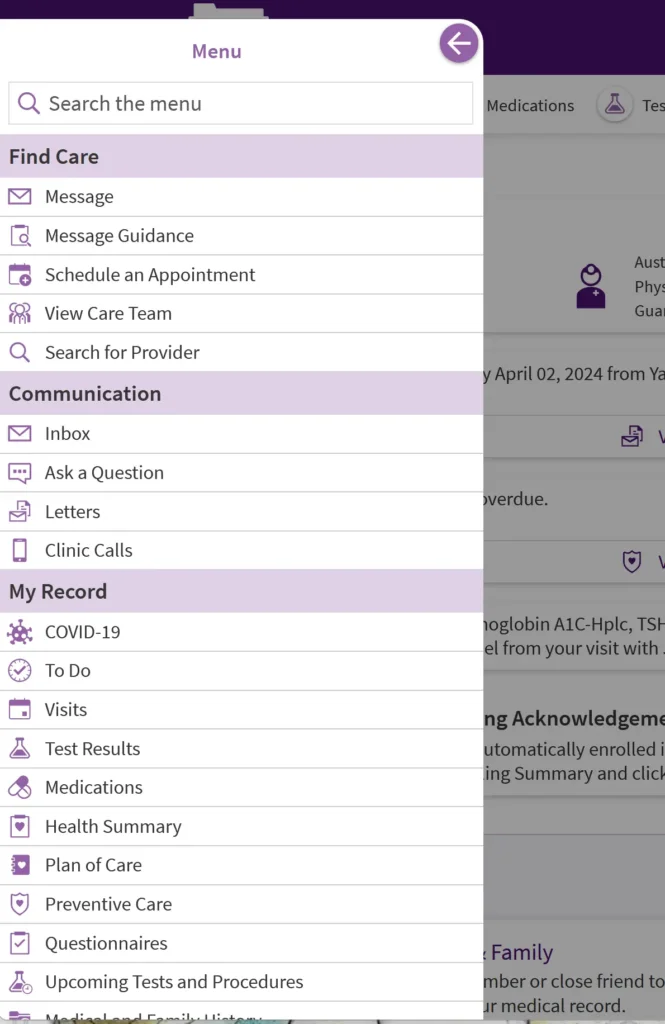Click the shield heart icon for Preventive Care

[20, 904]
